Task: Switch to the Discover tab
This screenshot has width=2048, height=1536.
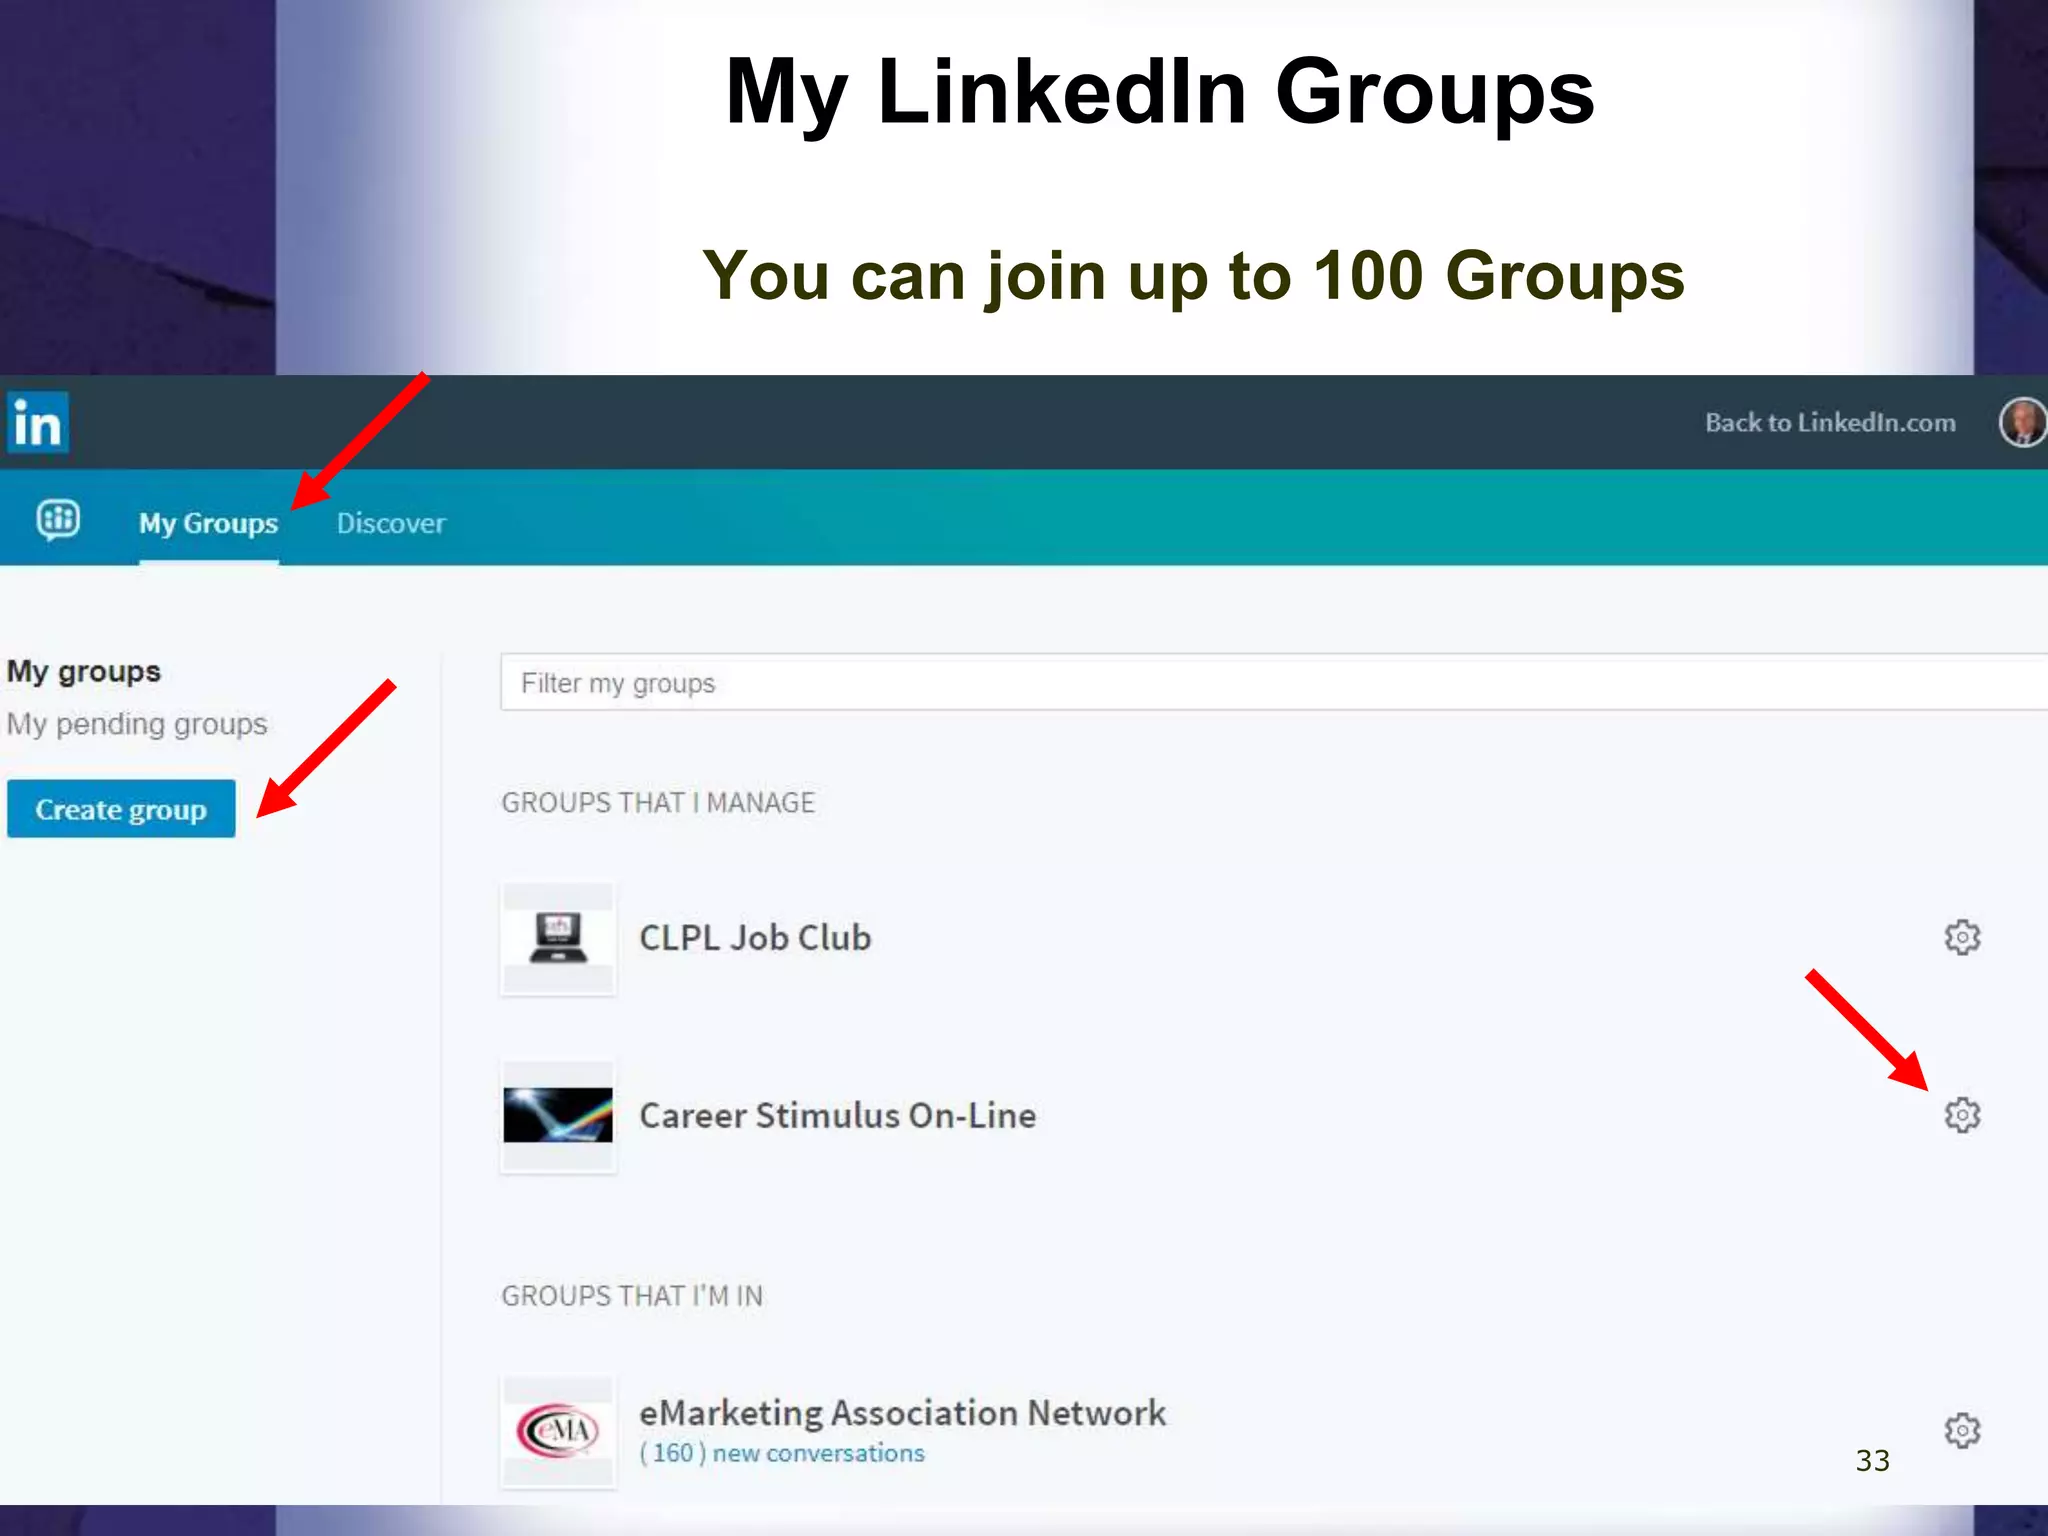Action: click(391, 523)
